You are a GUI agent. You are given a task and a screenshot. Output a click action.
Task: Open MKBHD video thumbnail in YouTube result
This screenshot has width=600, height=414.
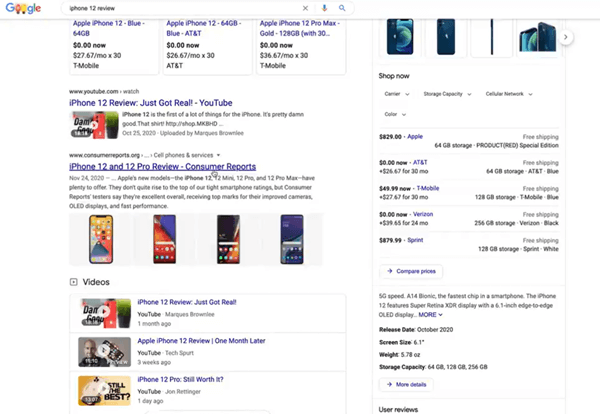95,125
